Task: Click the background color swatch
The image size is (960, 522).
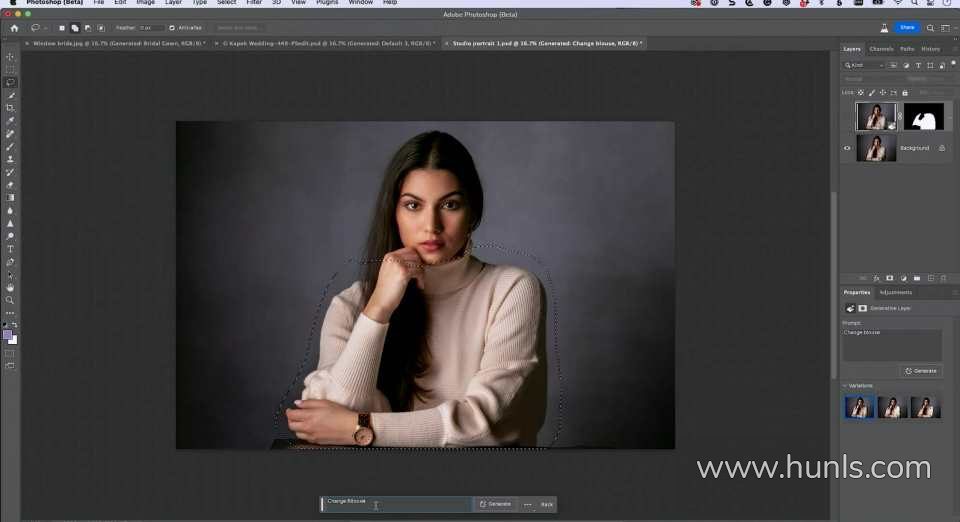Action: 13,341
